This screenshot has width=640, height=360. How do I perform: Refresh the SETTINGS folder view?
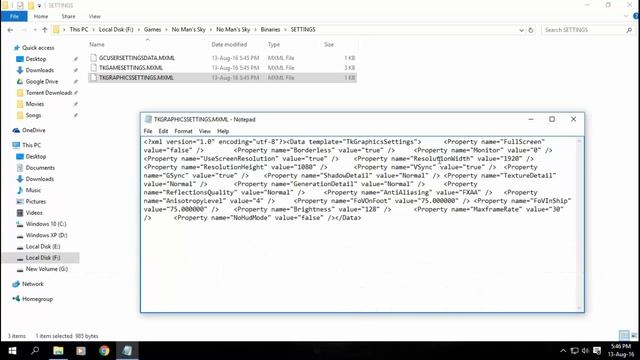(531, 30)
